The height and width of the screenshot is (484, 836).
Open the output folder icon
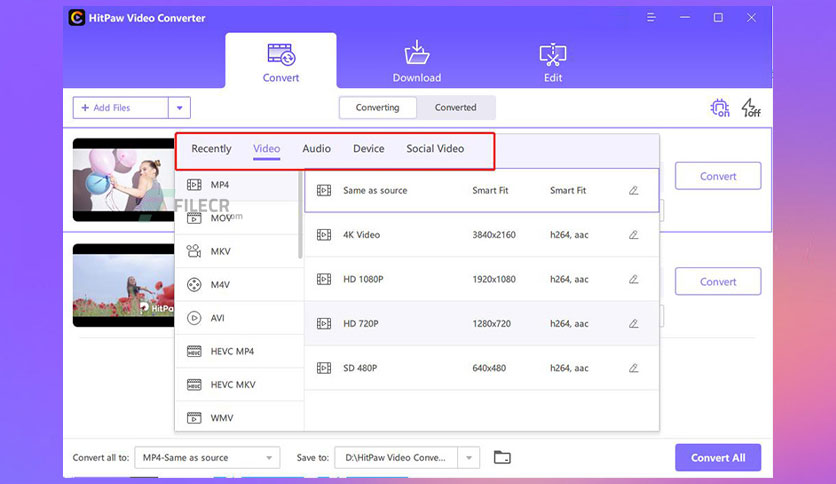(502, 457)
